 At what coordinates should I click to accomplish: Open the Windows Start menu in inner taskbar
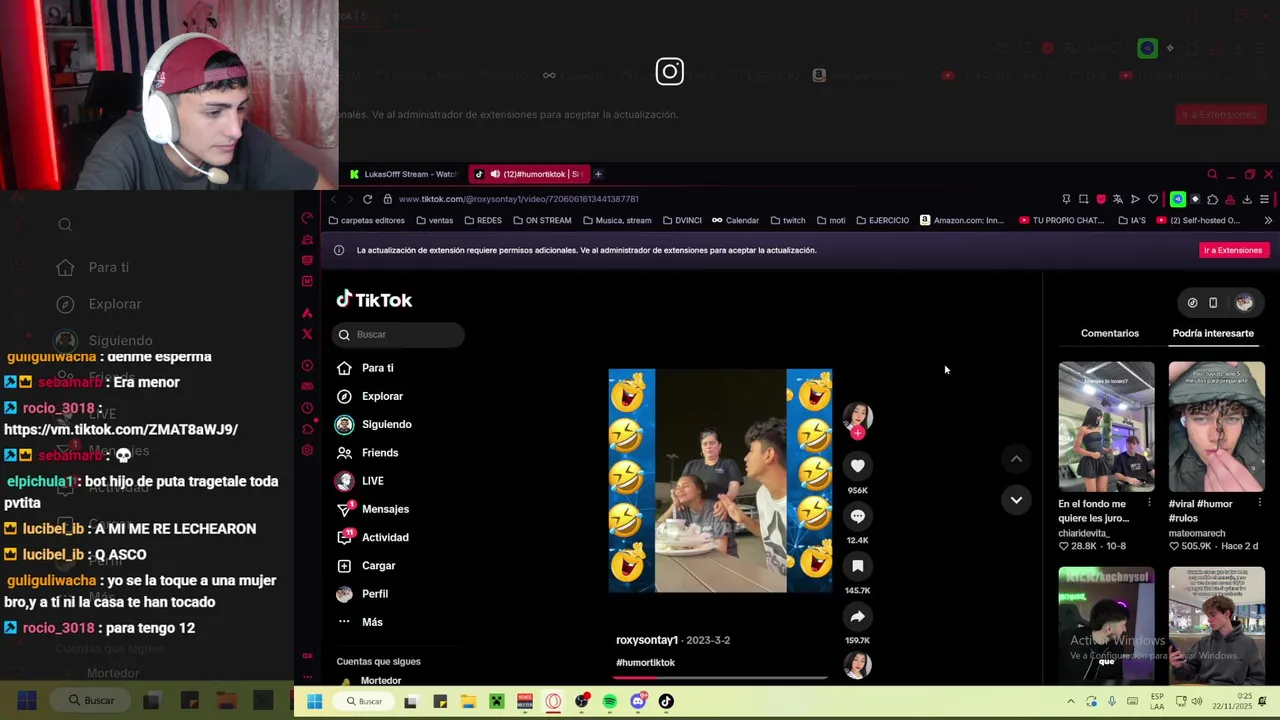[314, 701]
